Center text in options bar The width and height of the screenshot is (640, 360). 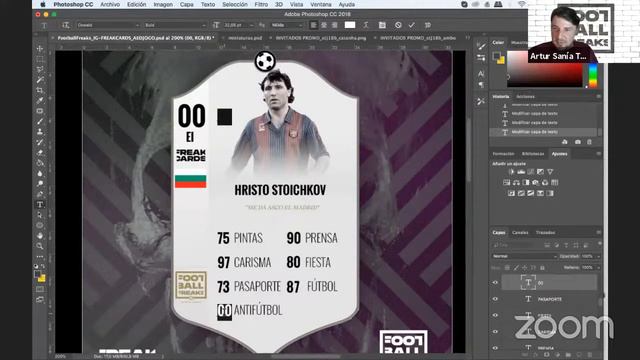[x=324, y=25]
